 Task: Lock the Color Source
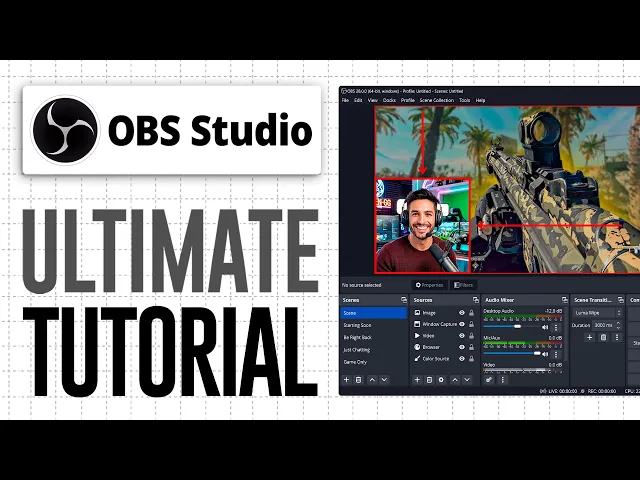471,358
